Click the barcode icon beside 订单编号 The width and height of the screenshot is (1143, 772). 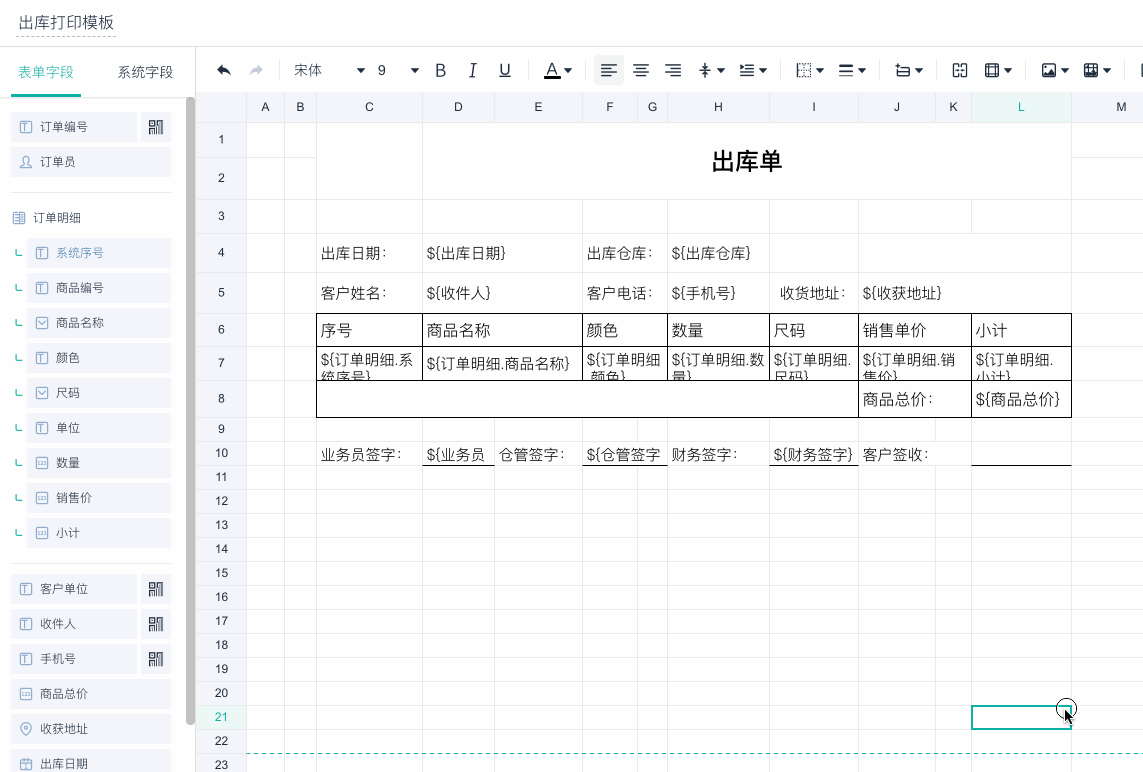[155, 127]
